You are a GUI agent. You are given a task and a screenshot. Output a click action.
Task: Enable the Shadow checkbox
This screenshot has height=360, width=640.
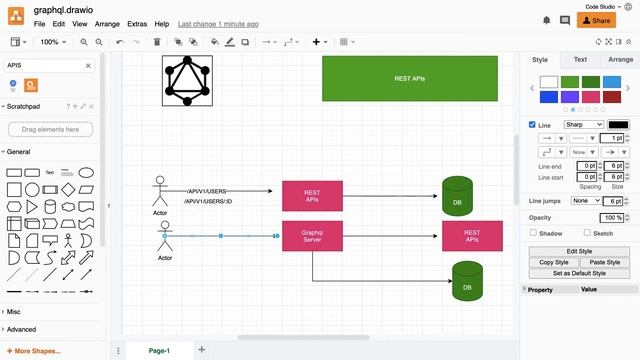533,233
